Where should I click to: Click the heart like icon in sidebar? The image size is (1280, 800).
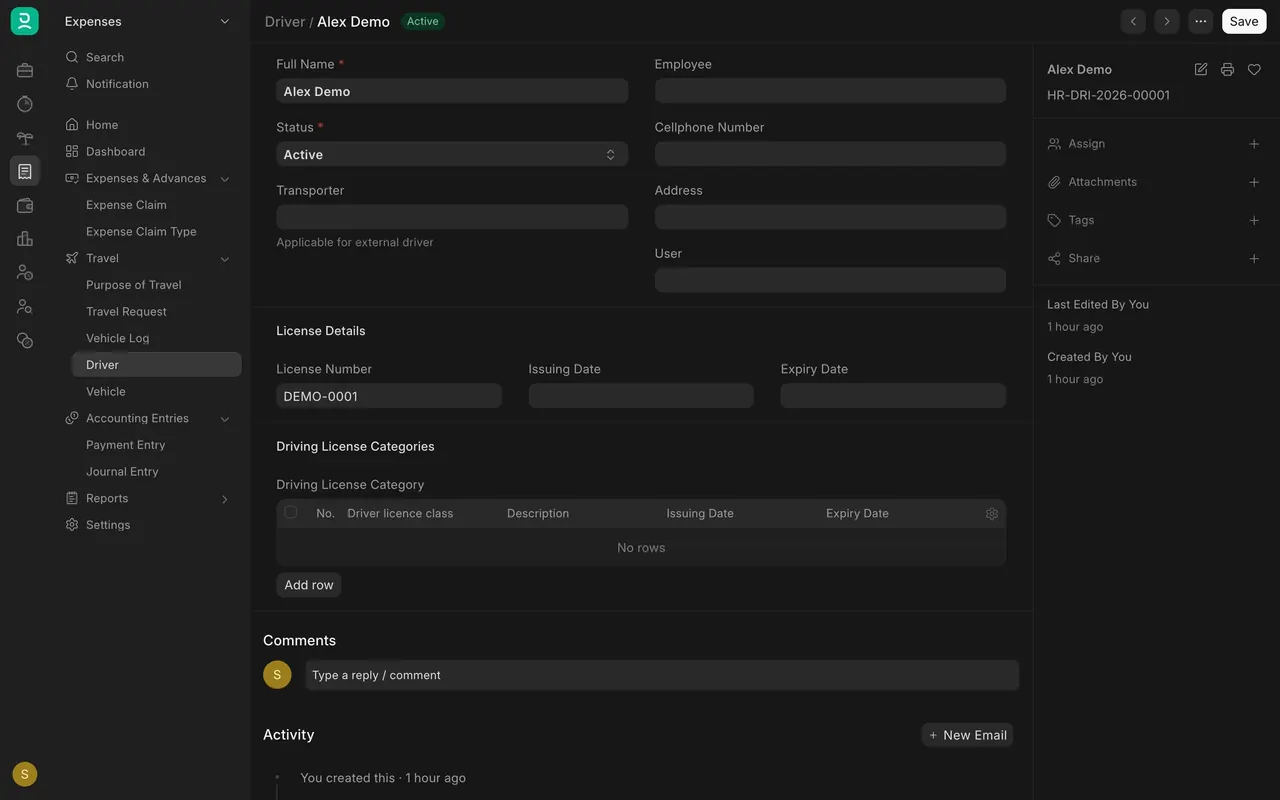click(x=1254, y=69)
